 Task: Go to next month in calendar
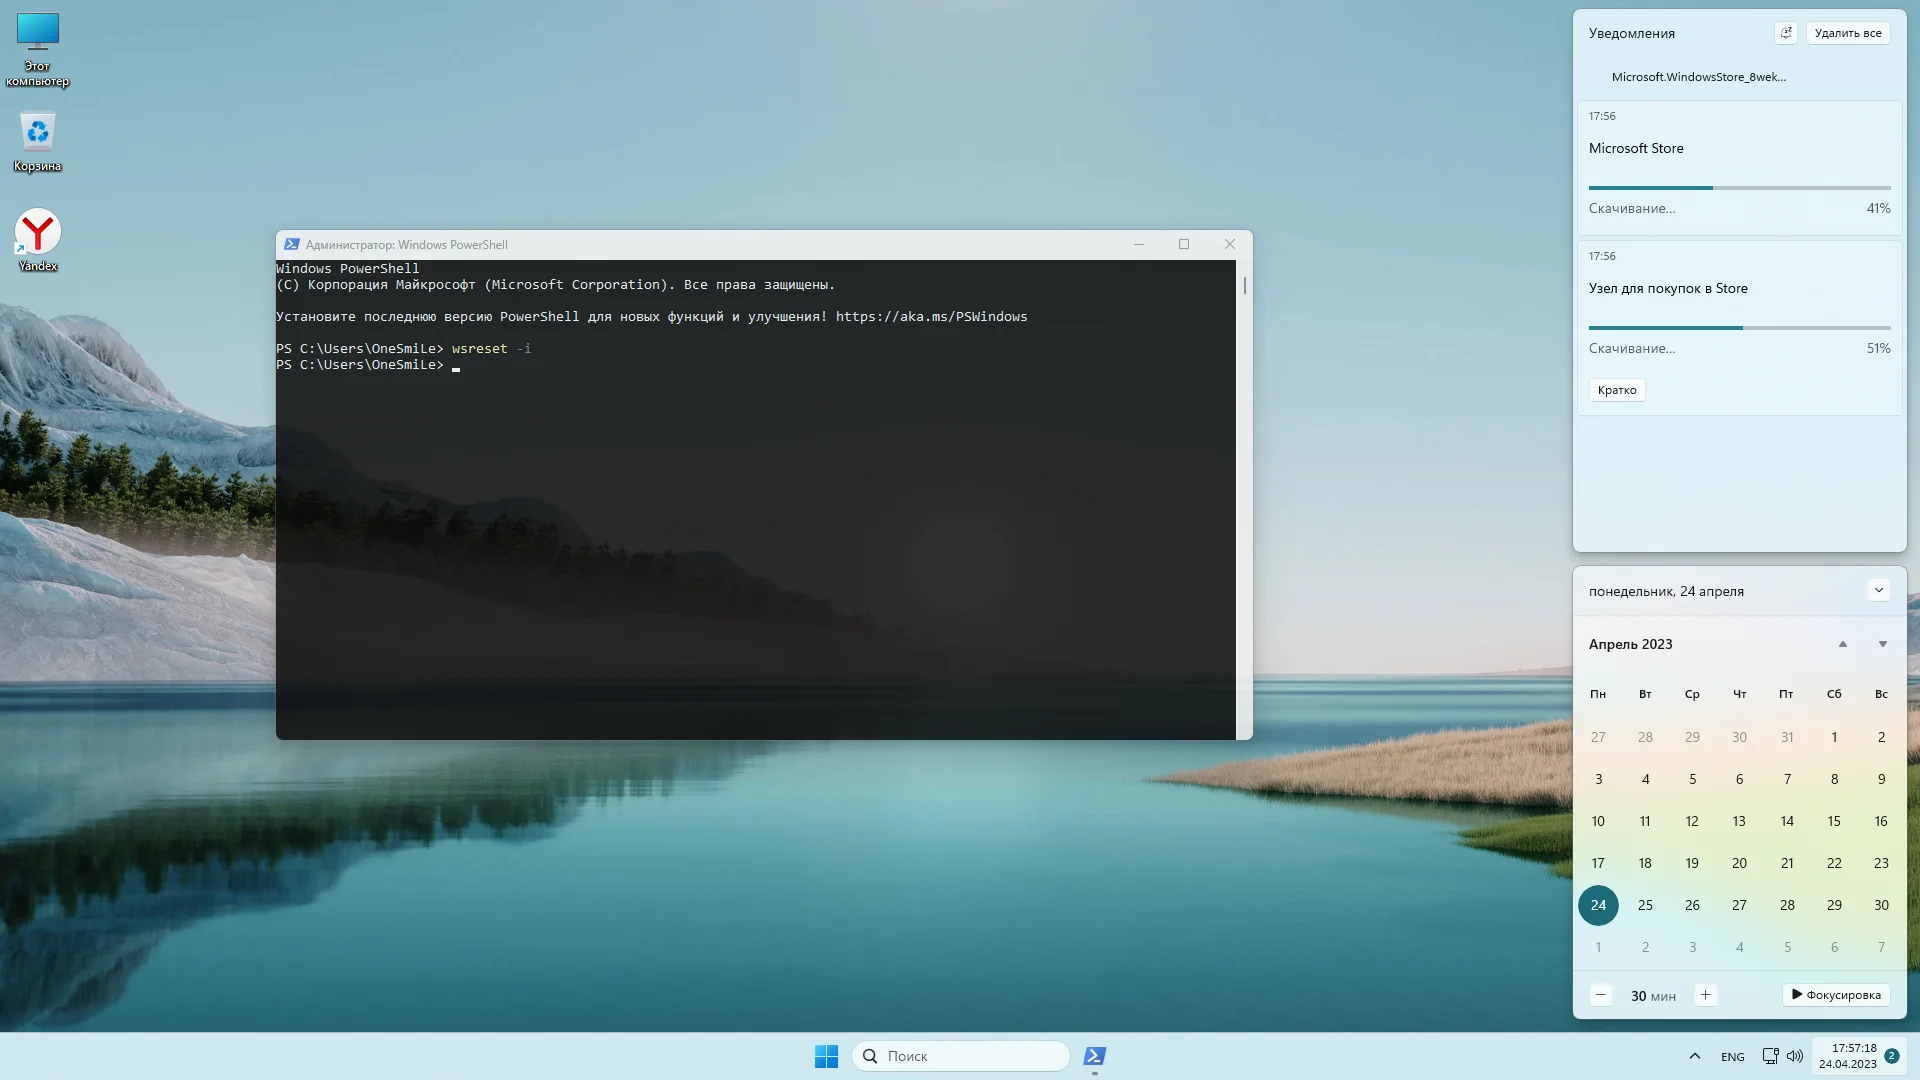click(1882, 644)
